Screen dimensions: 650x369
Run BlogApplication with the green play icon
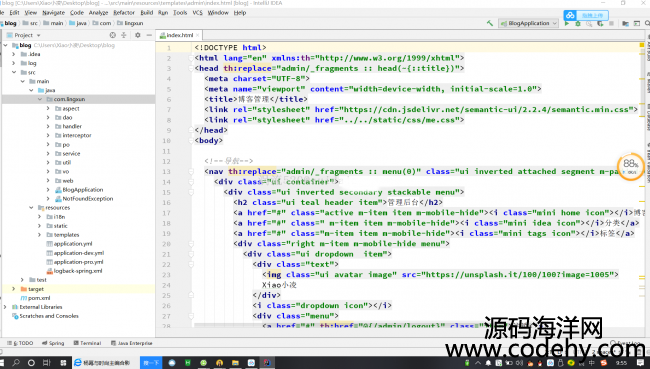567,23
